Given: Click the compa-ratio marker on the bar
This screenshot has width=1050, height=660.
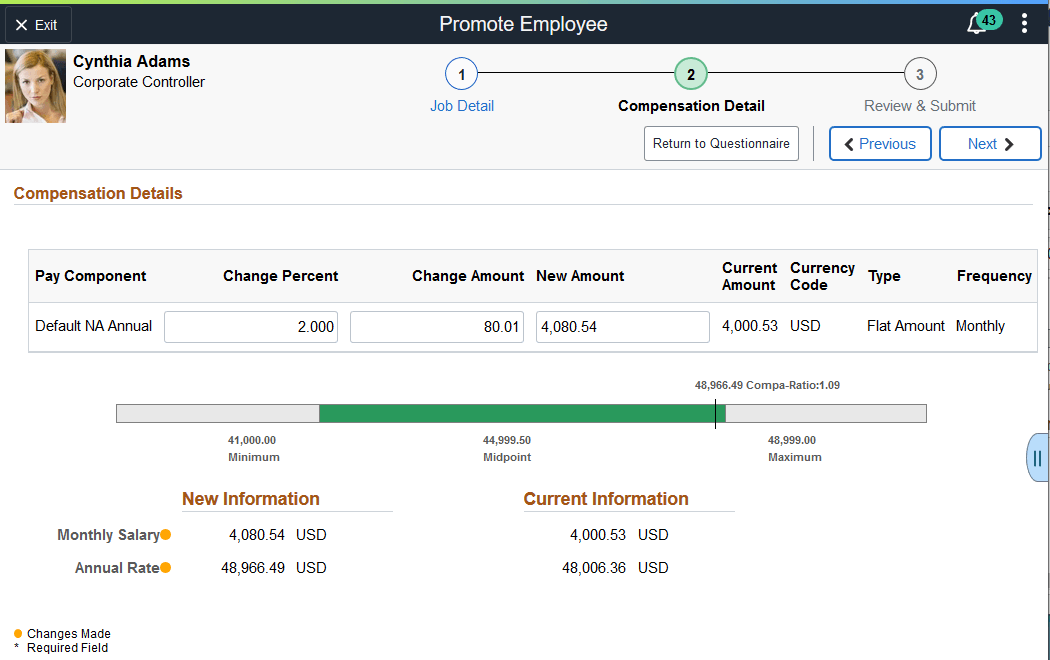Looking at the screenshot, I should (x=716, y=413).
